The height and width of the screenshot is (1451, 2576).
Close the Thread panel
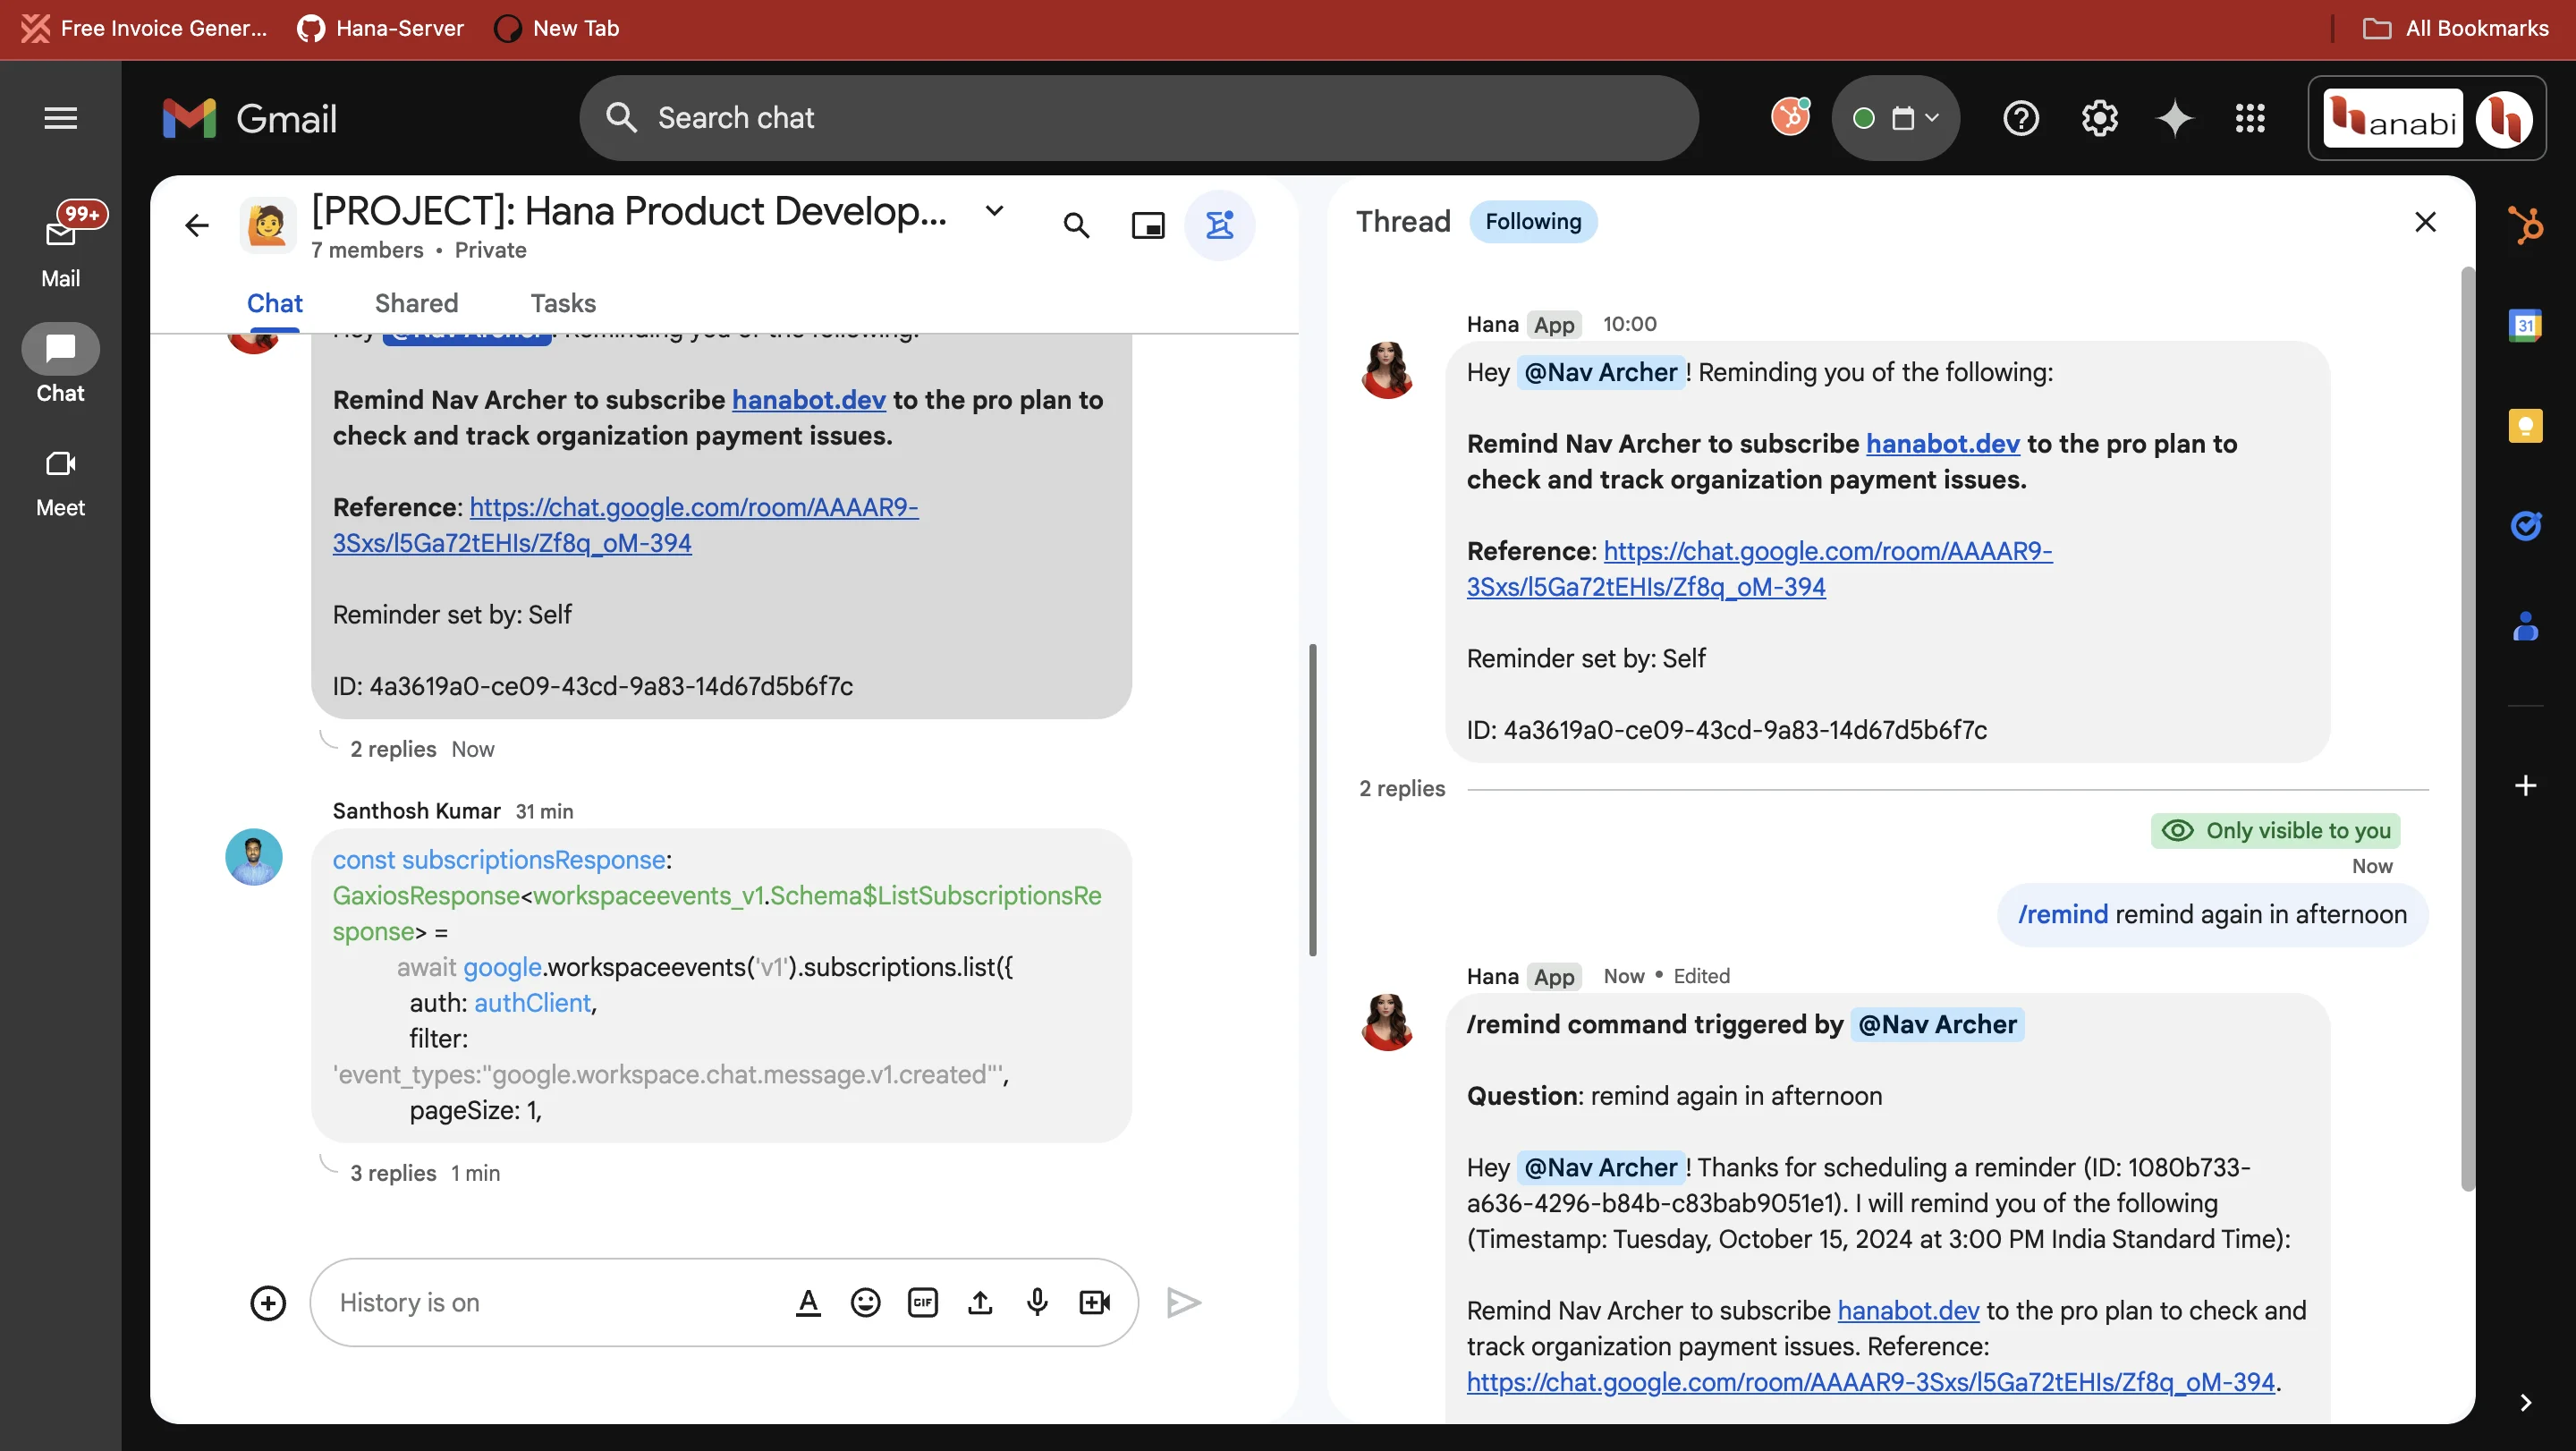(2425, 221)
